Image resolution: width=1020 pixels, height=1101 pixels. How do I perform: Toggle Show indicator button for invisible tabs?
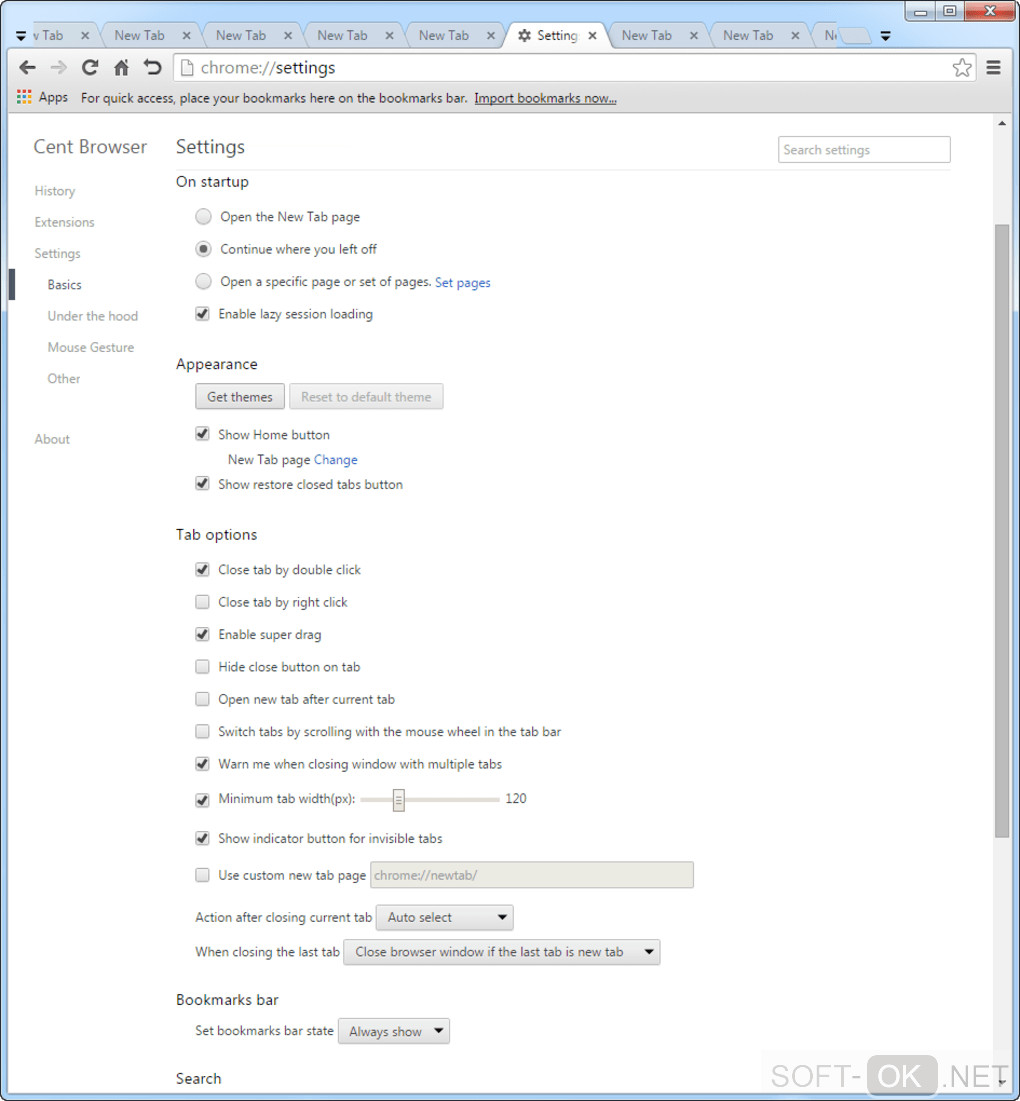tap(202, 838)
